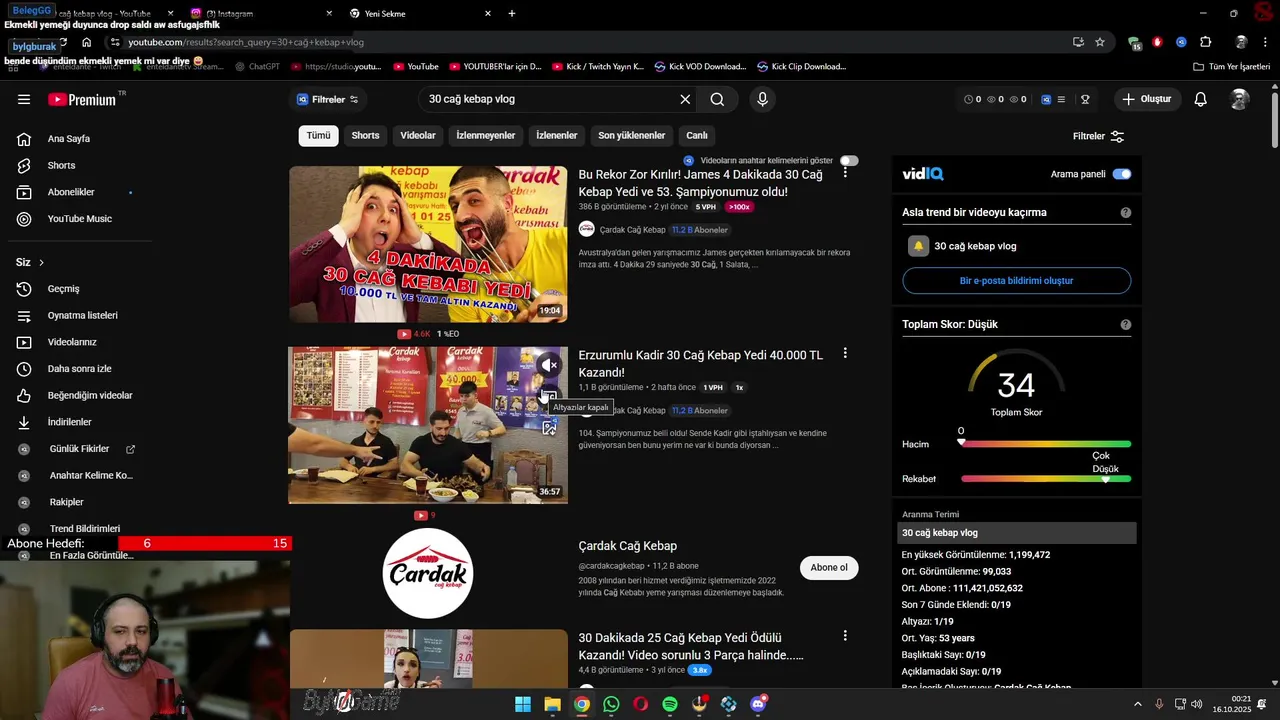Screen dimensions: 1280x720
Task: Open the new tab plus button
Action: click(x=512, y=14)
